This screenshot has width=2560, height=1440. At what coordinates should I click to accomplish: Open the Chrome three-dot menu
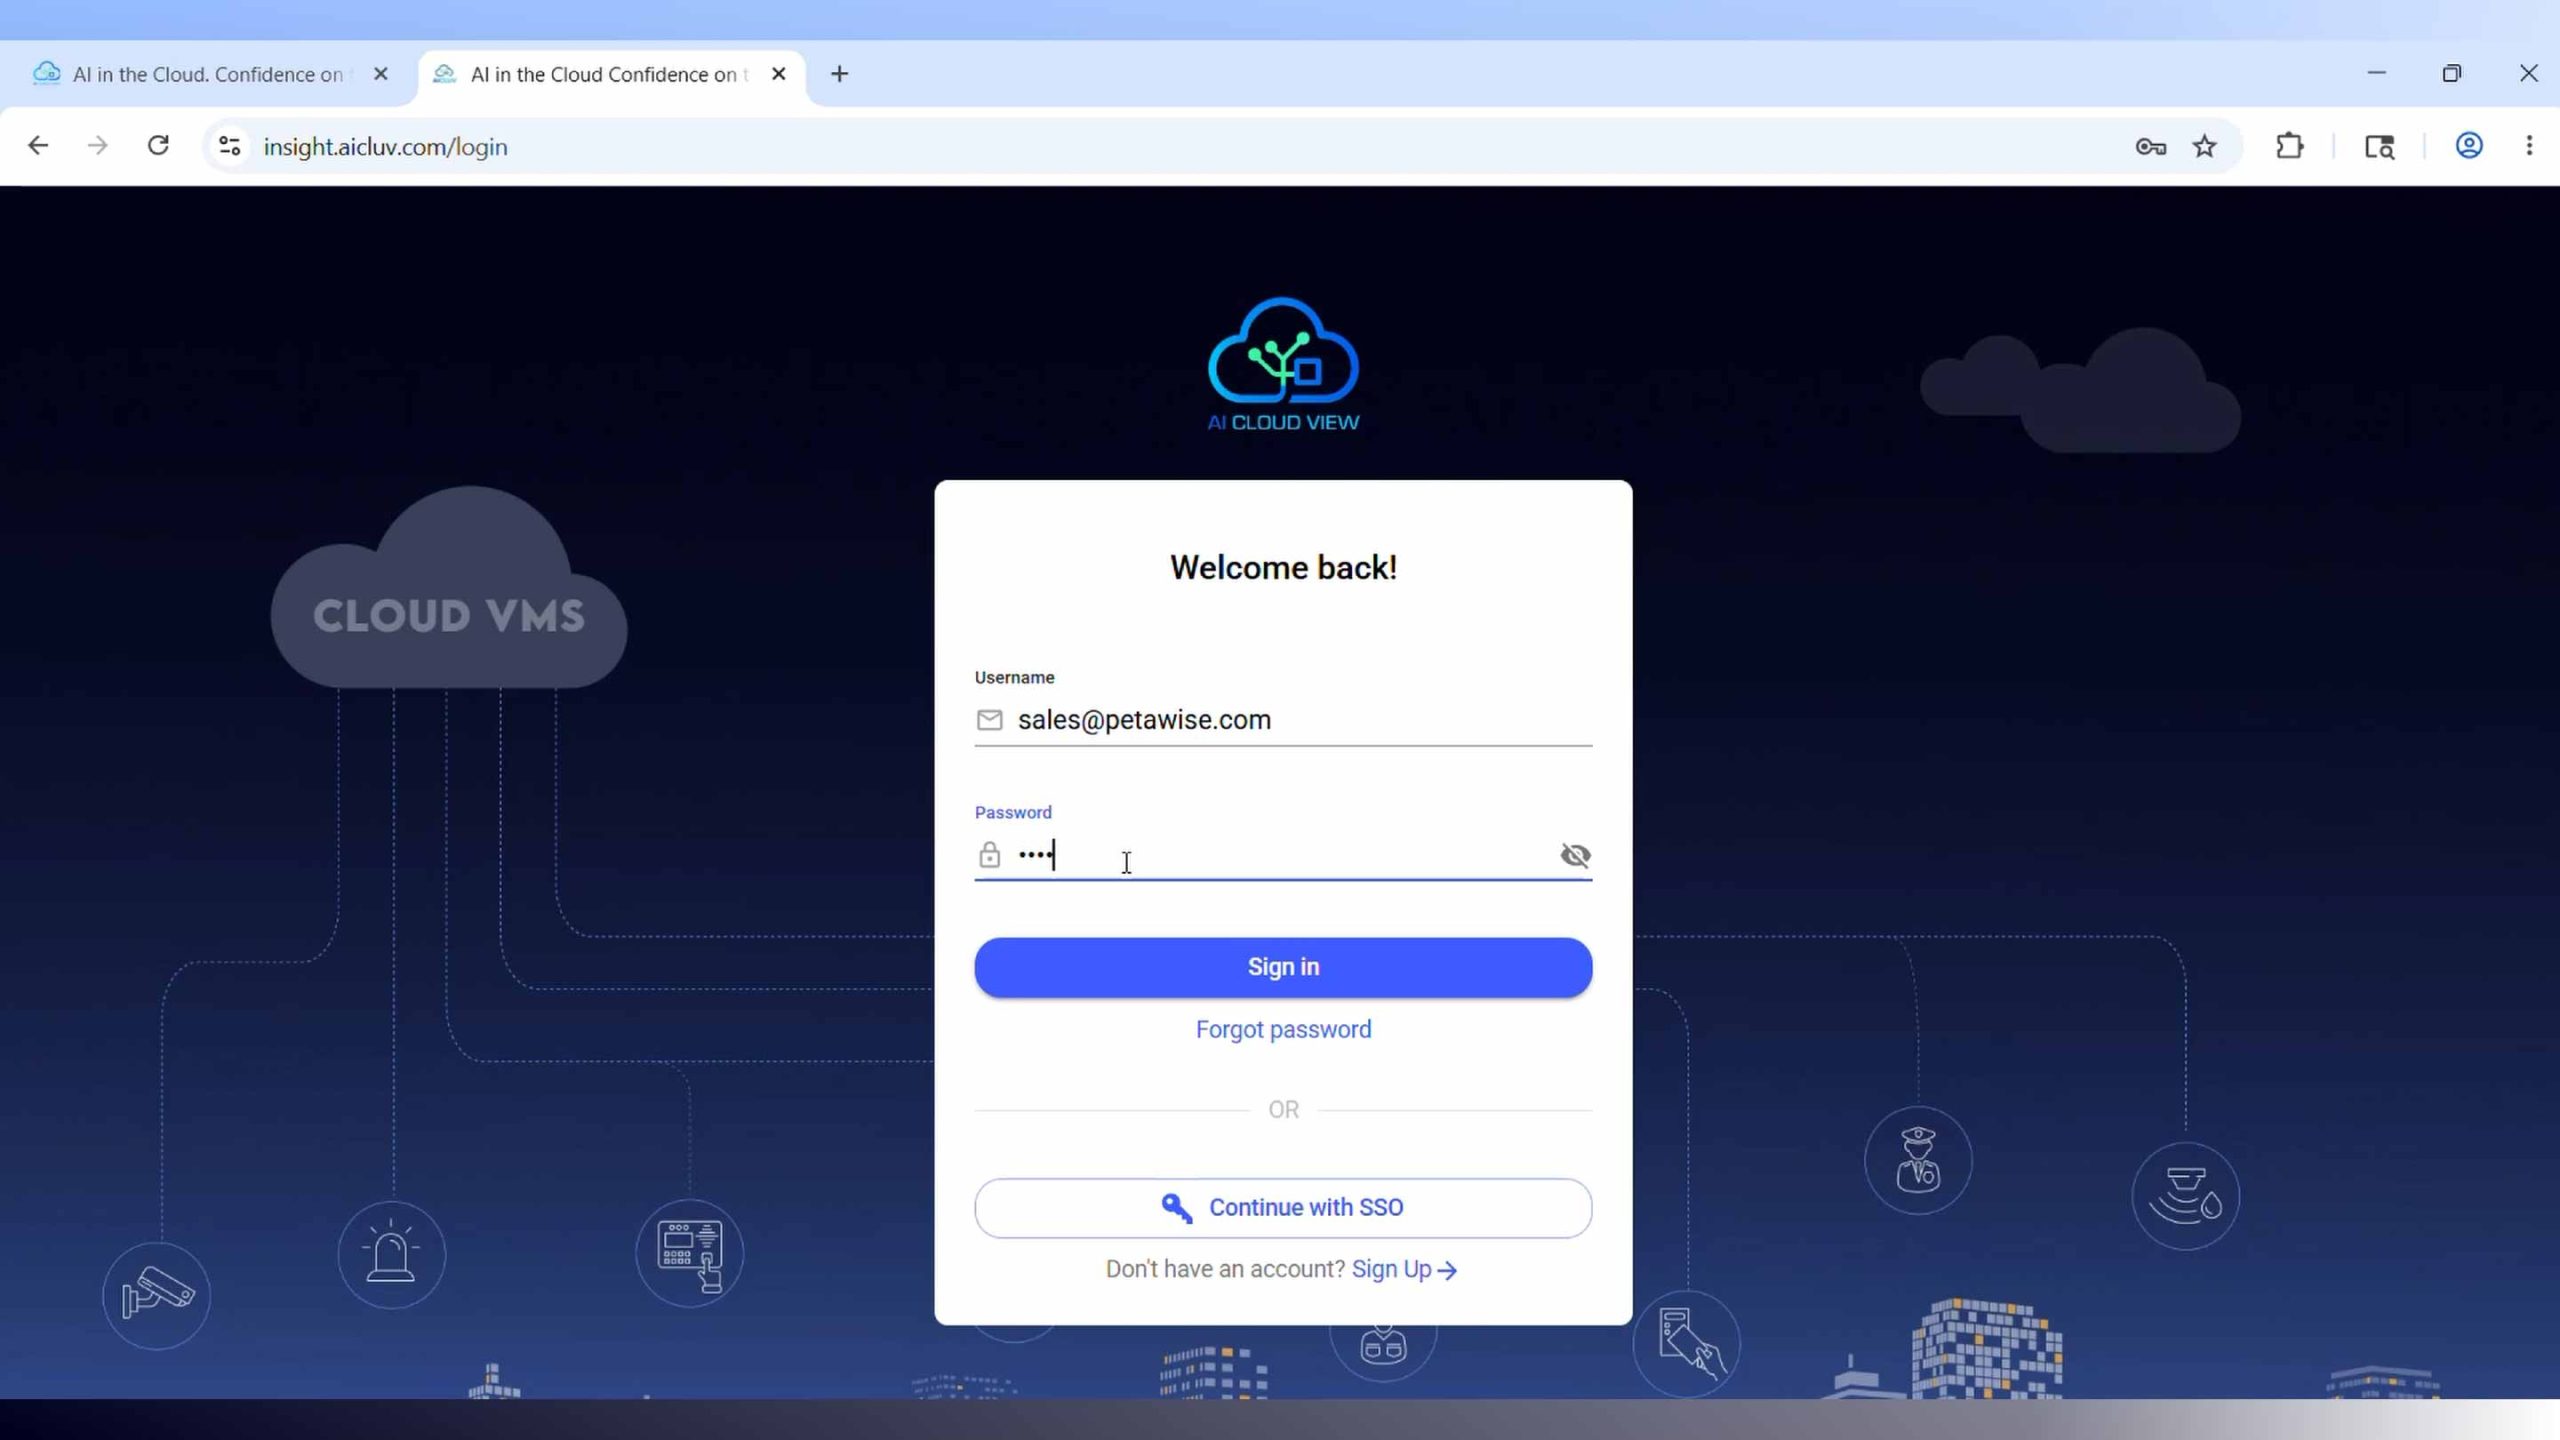click(2529, 146)
